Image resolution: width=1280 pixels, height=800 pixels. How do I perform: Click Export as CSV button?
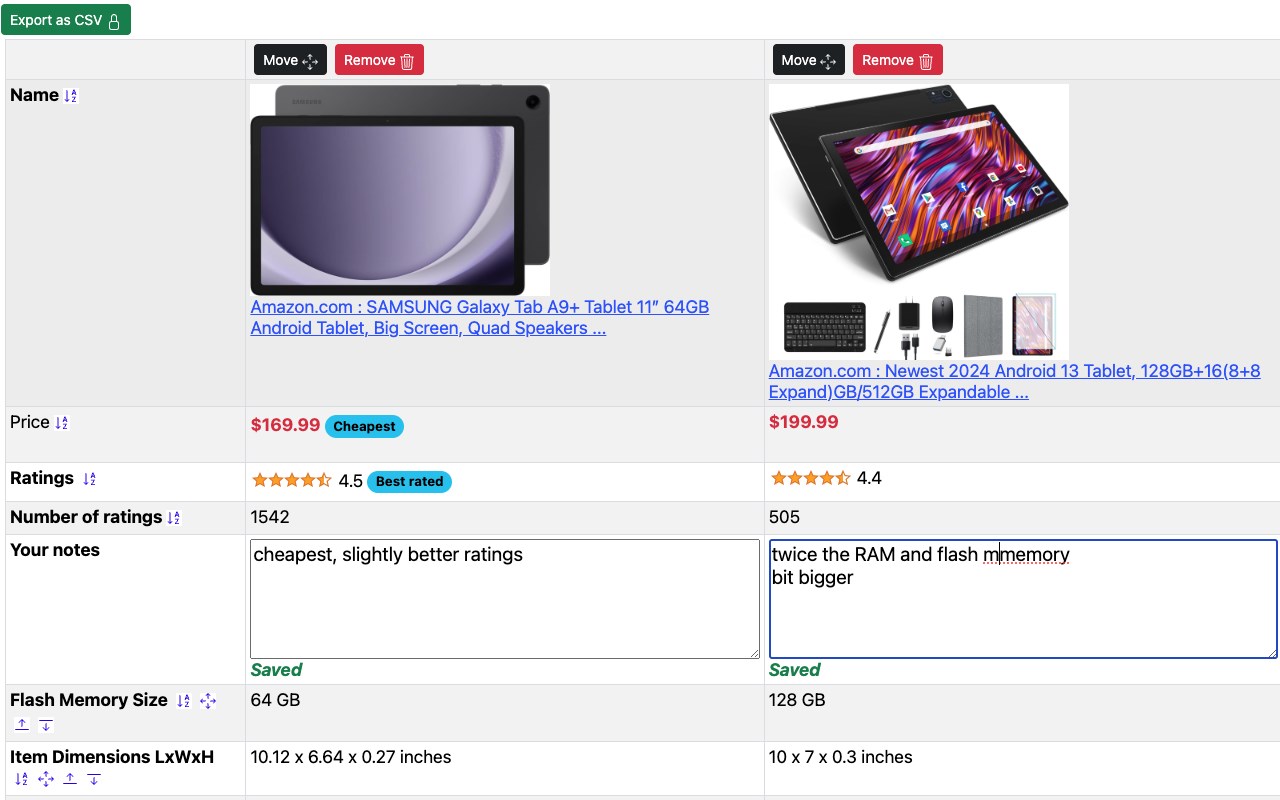tap(66, 20)
